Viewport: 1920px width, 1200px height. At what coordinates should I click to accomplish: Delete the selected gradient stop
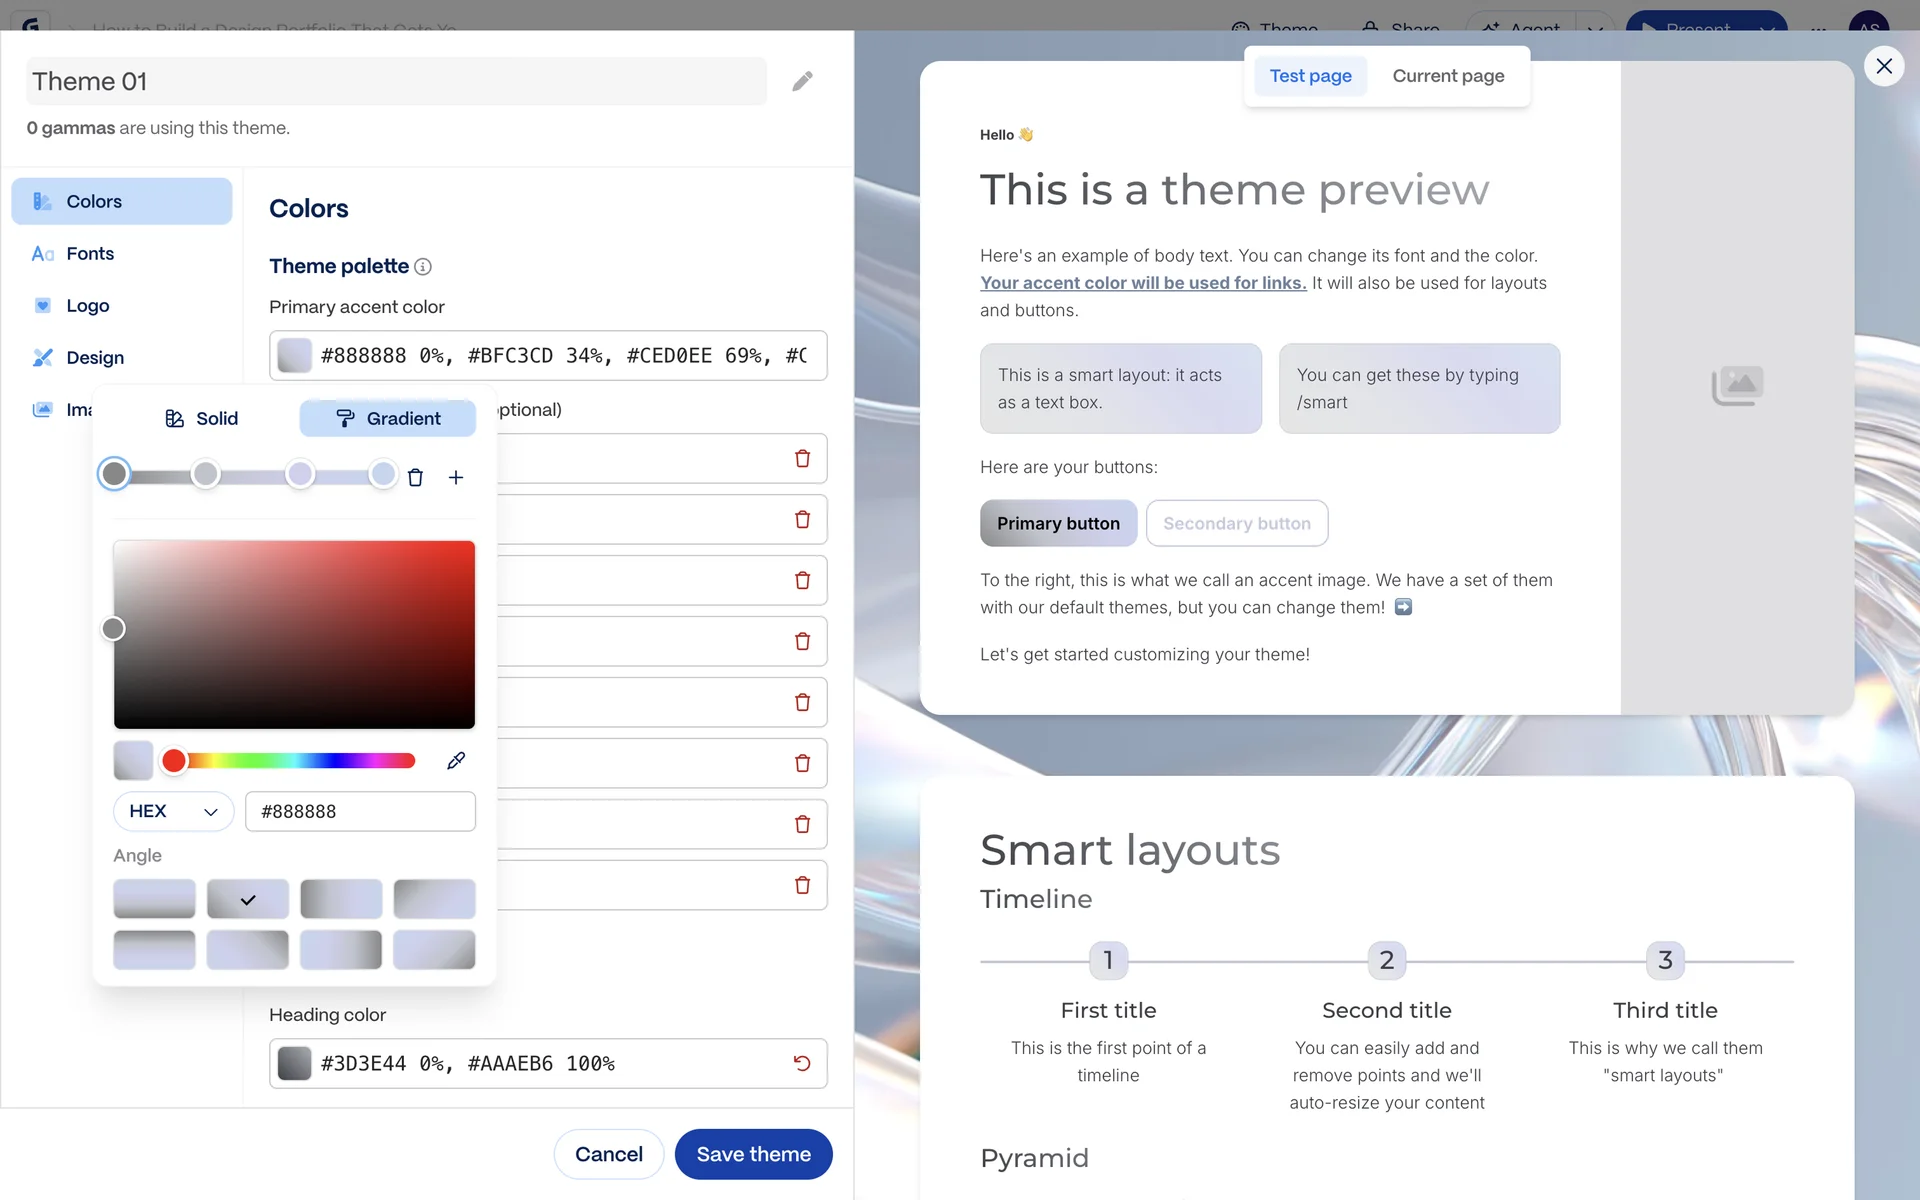415,478
